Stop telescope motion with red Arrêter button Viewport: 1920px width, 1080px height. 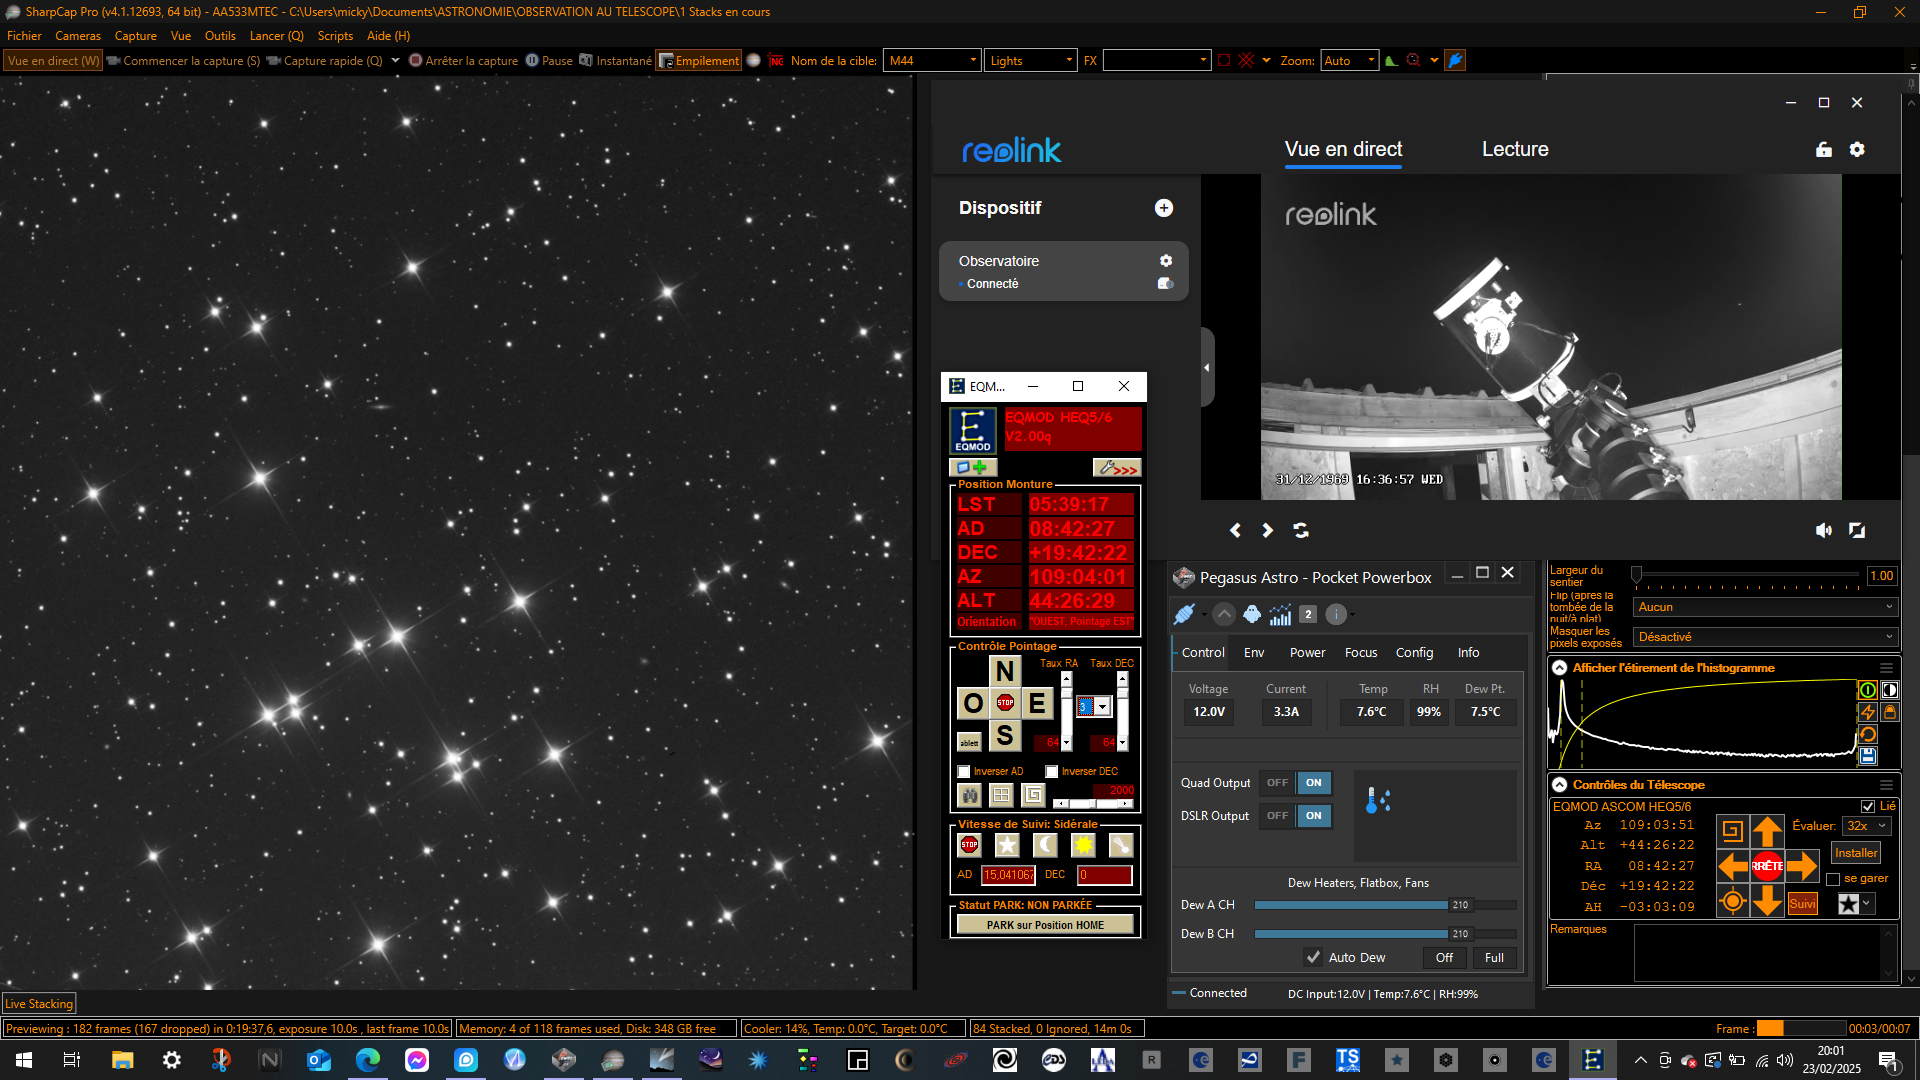point(1767,866)
